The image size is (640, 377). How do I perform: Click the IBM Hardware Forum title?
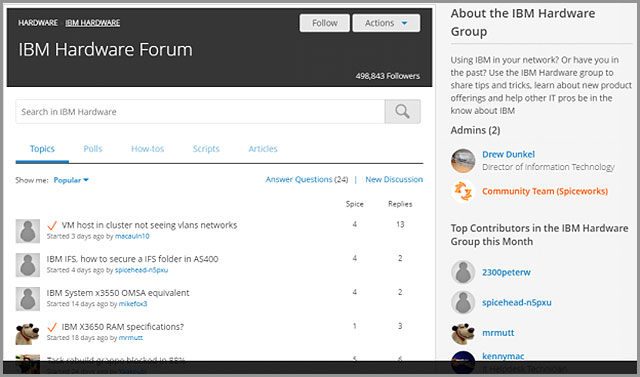pyautogui.click(x=105, y=49)
